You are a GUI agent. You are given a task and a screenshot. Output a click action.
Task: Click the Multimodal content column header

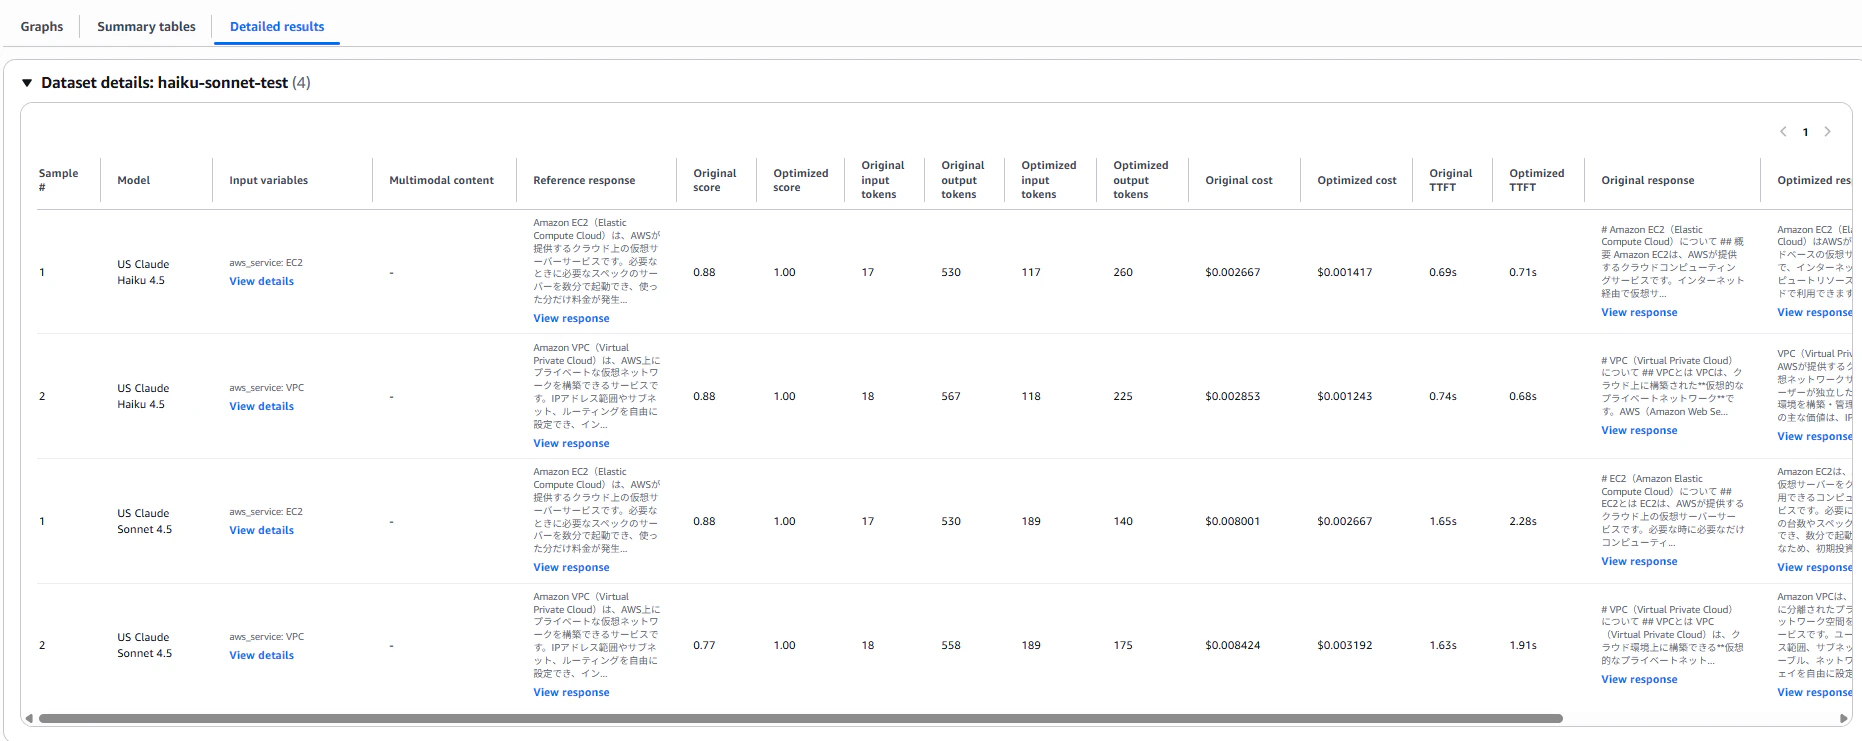pyautogui.click(x=441, y=180)
